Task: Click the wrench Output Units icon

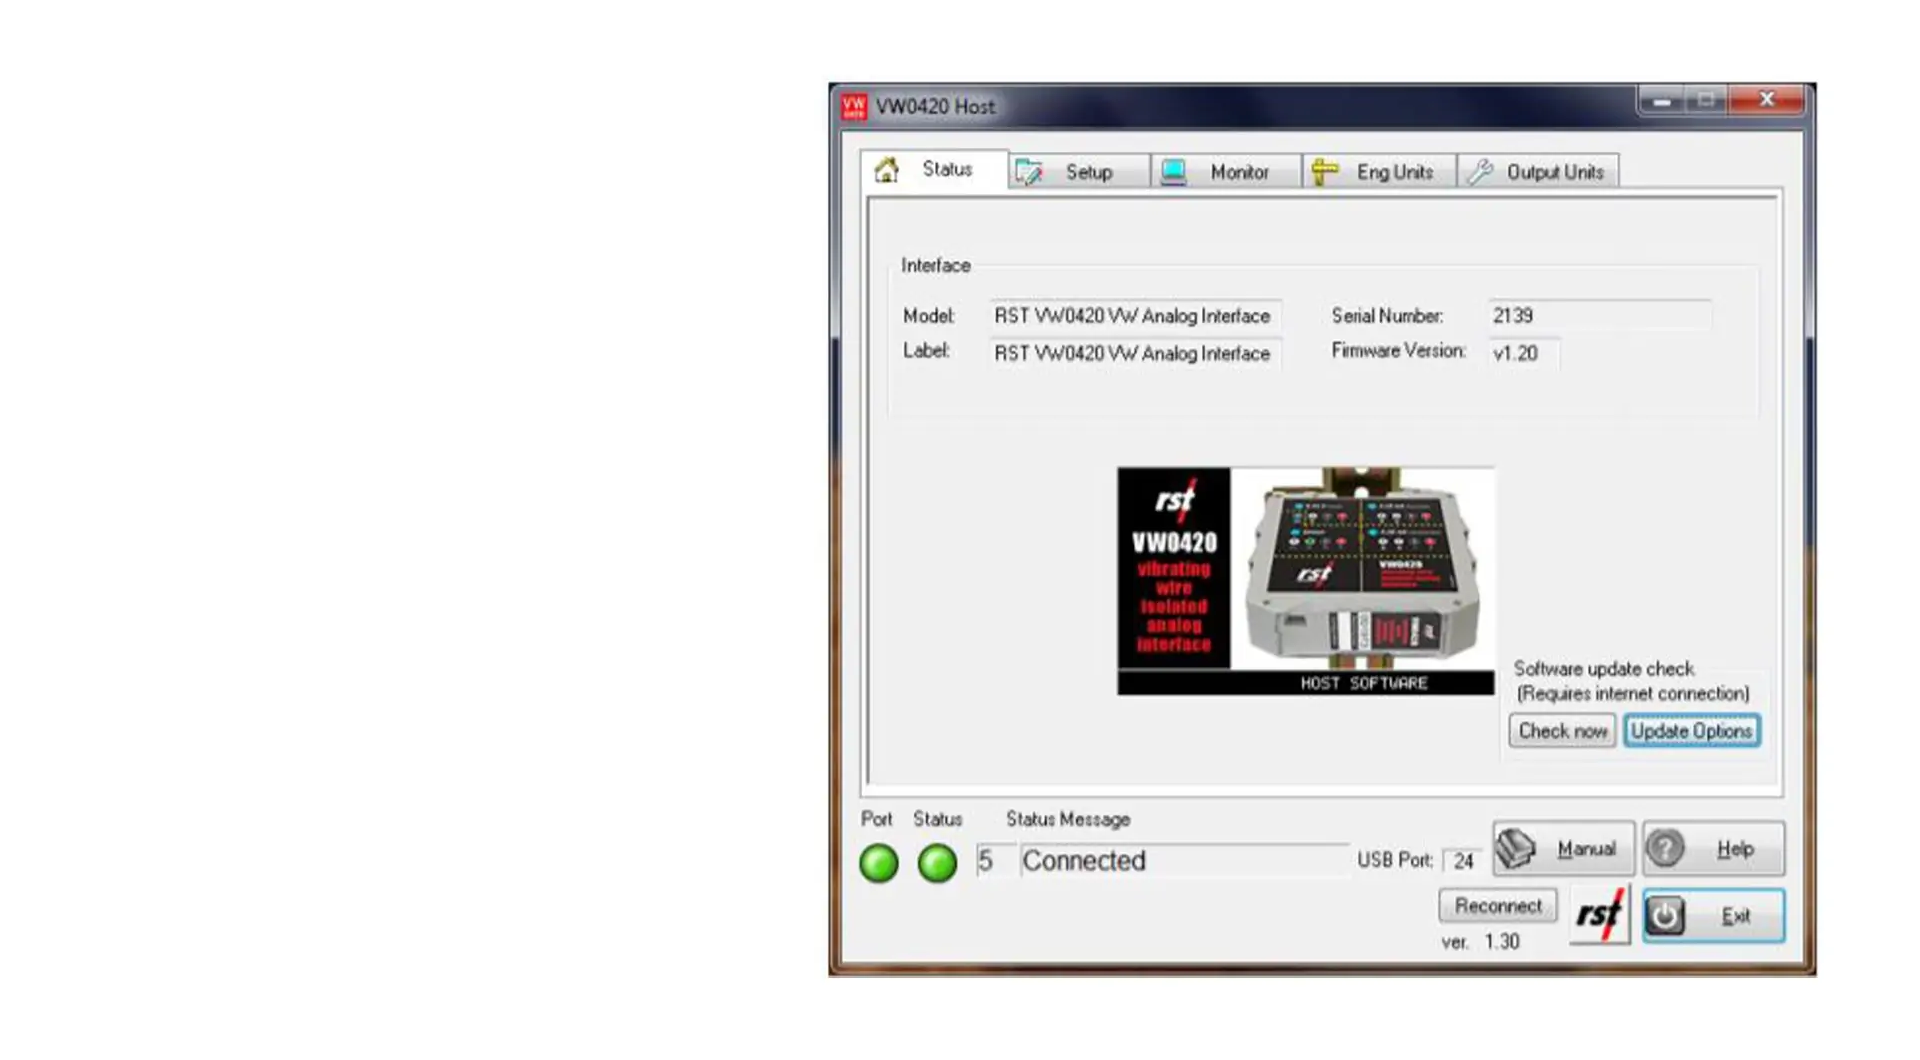Action: [x=1480, y=172]
